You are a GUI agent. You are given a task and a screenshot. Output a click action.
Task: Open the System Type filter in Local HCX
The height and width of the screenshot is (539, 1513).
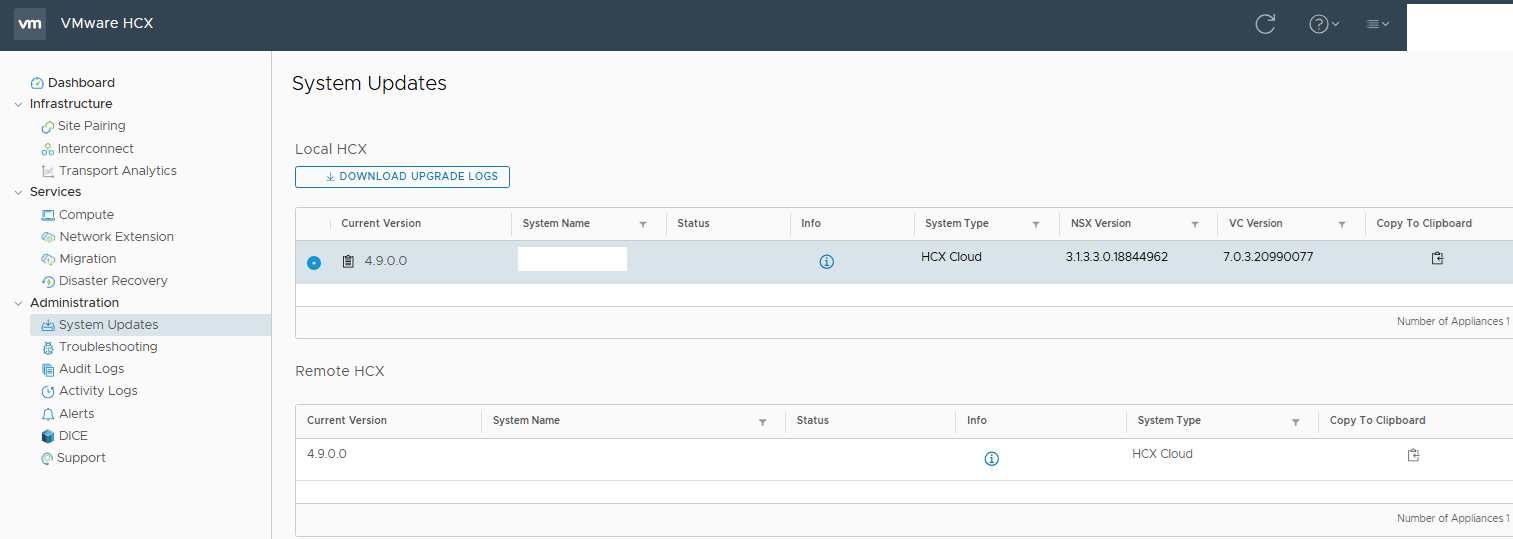[x=1036, y=225]
